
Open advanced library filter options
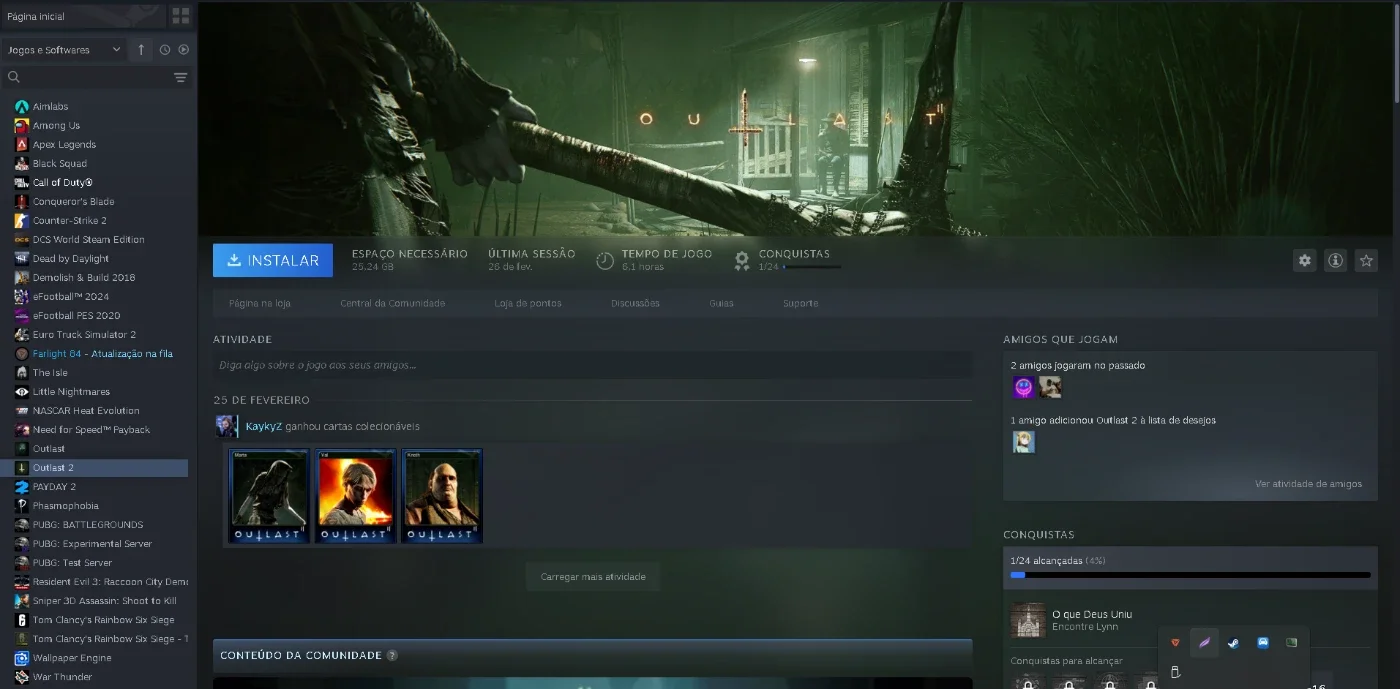click(x=181, y=77)
